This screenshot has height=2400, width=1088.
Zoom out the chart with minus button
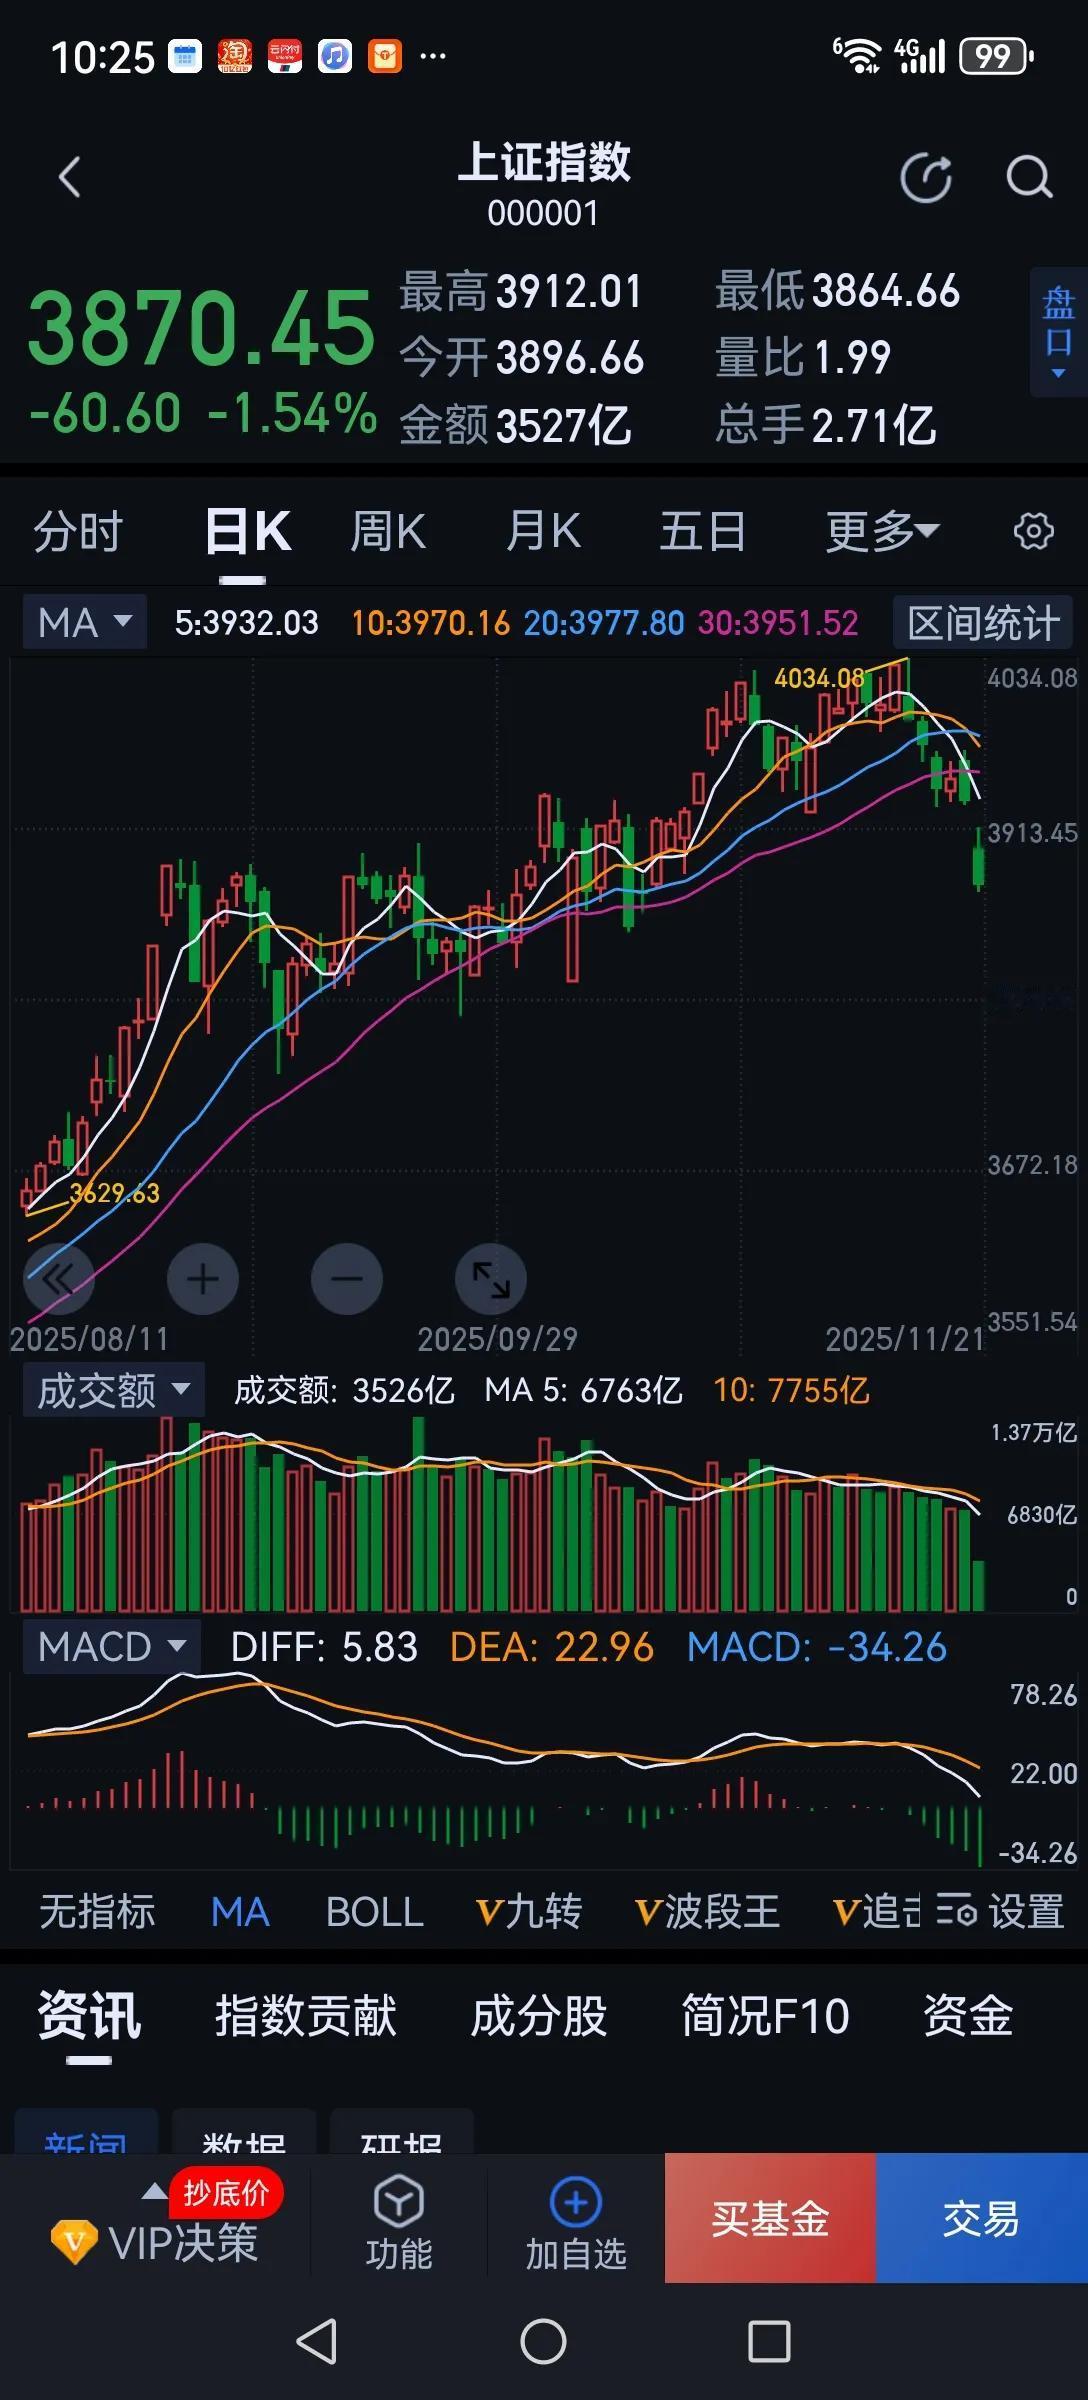(x=347, y=1278)
